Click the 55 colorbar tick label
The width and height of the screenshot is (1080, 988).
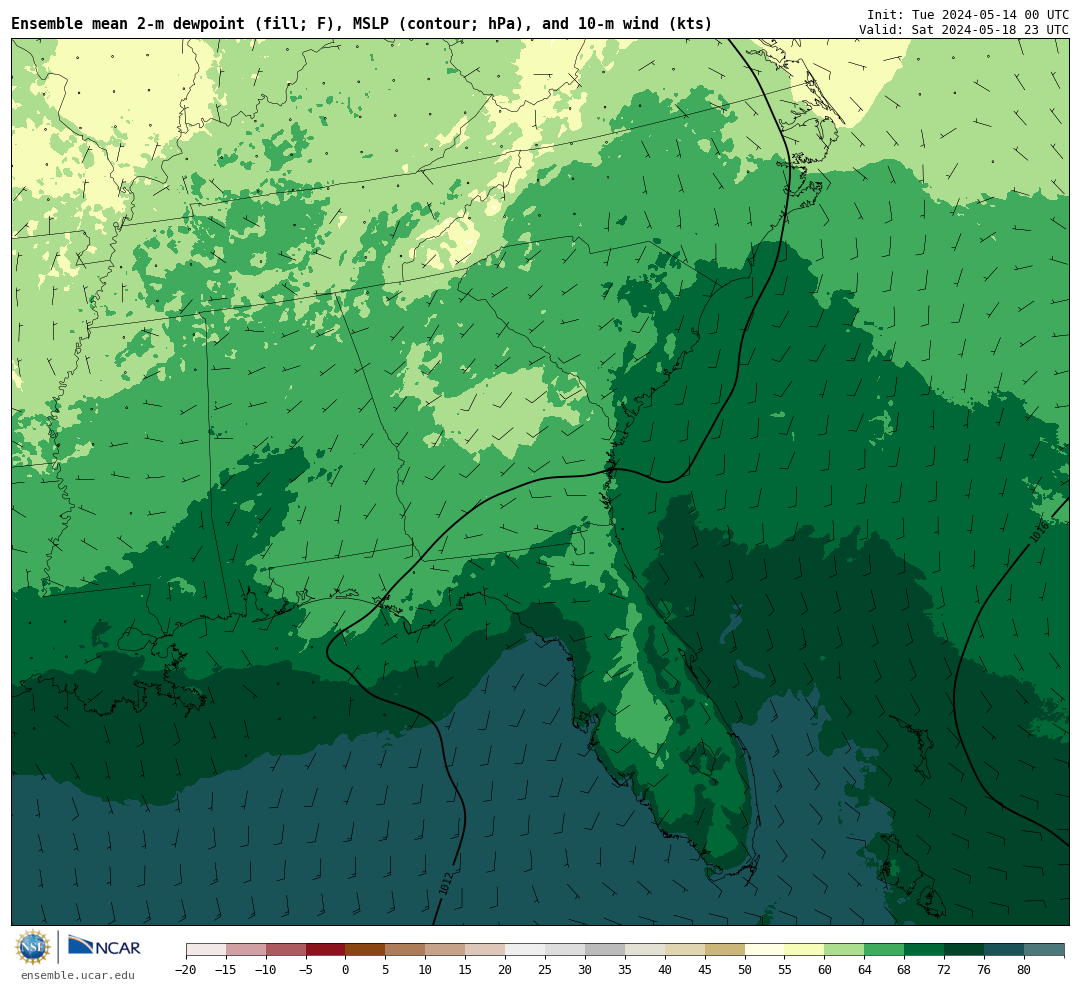(x=785, y=969)
